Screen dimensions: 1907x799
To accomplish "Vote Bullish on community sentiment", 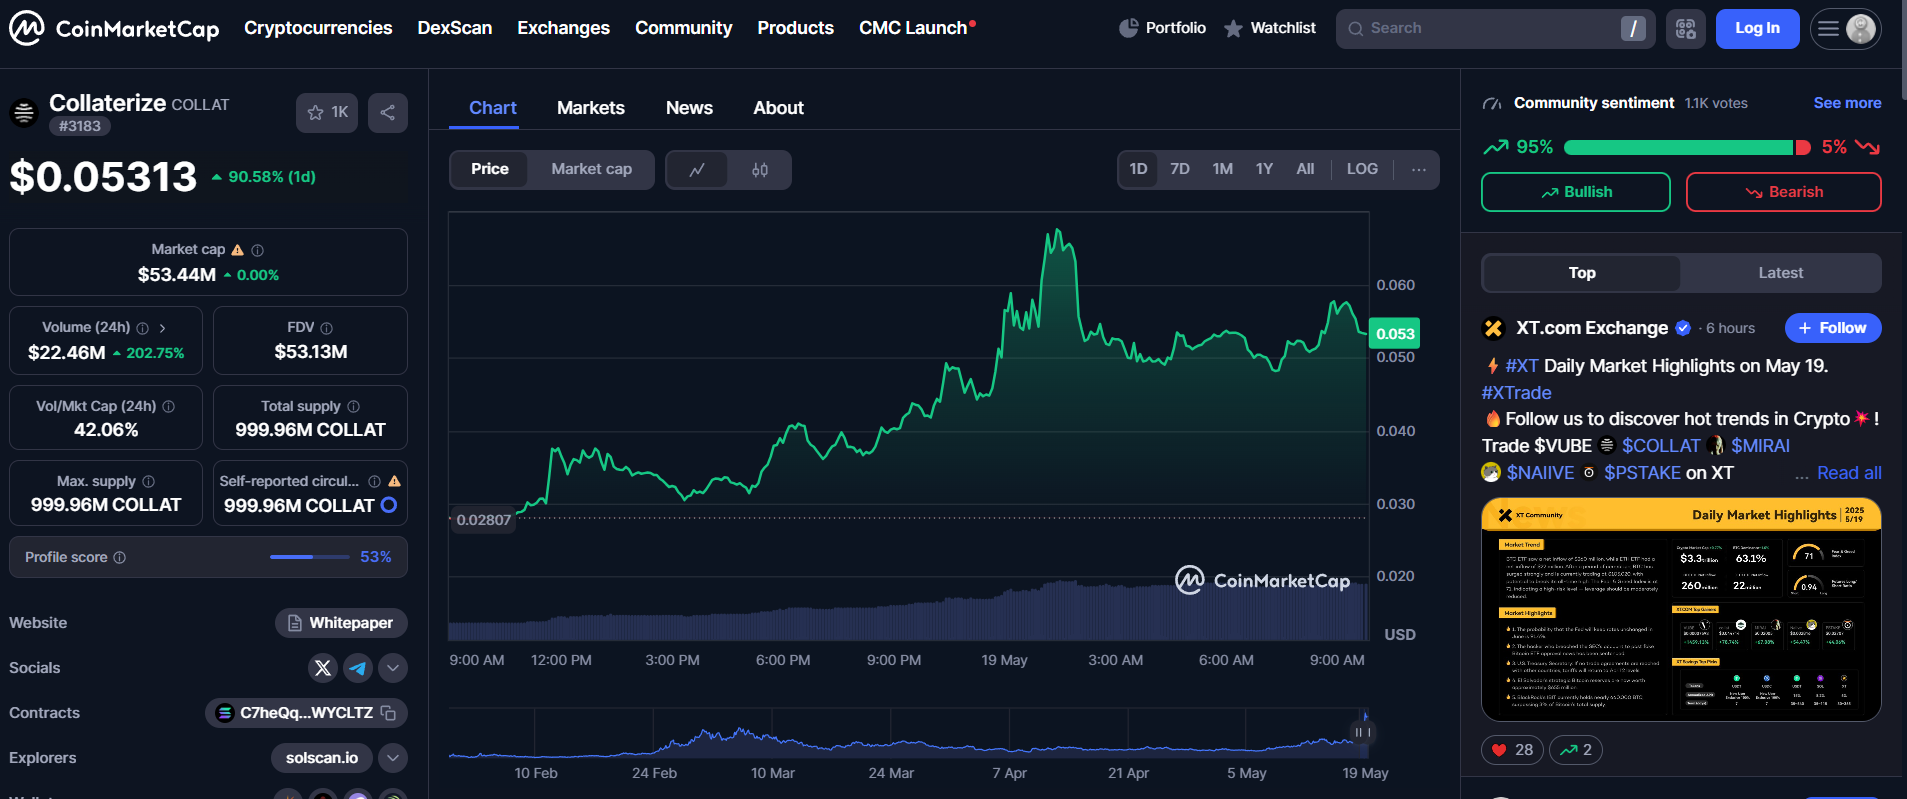I will tap(1576, 192).
